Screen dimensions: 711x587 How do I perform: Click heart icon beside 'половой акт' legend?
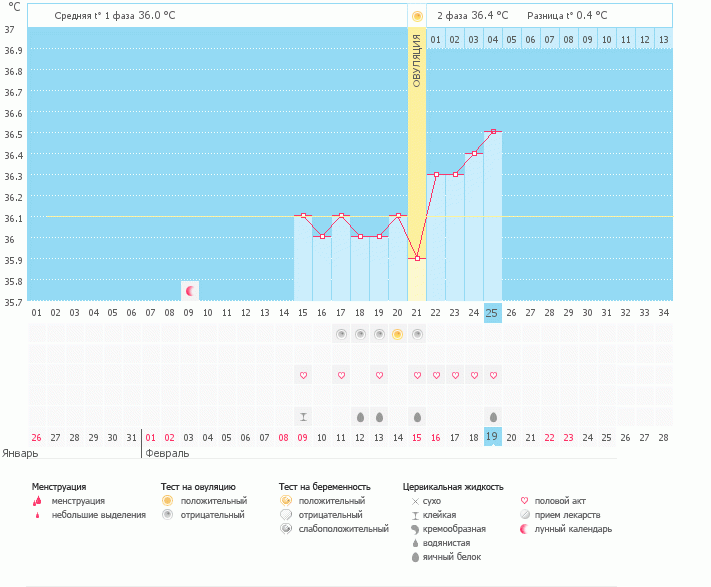click(525, 501)
